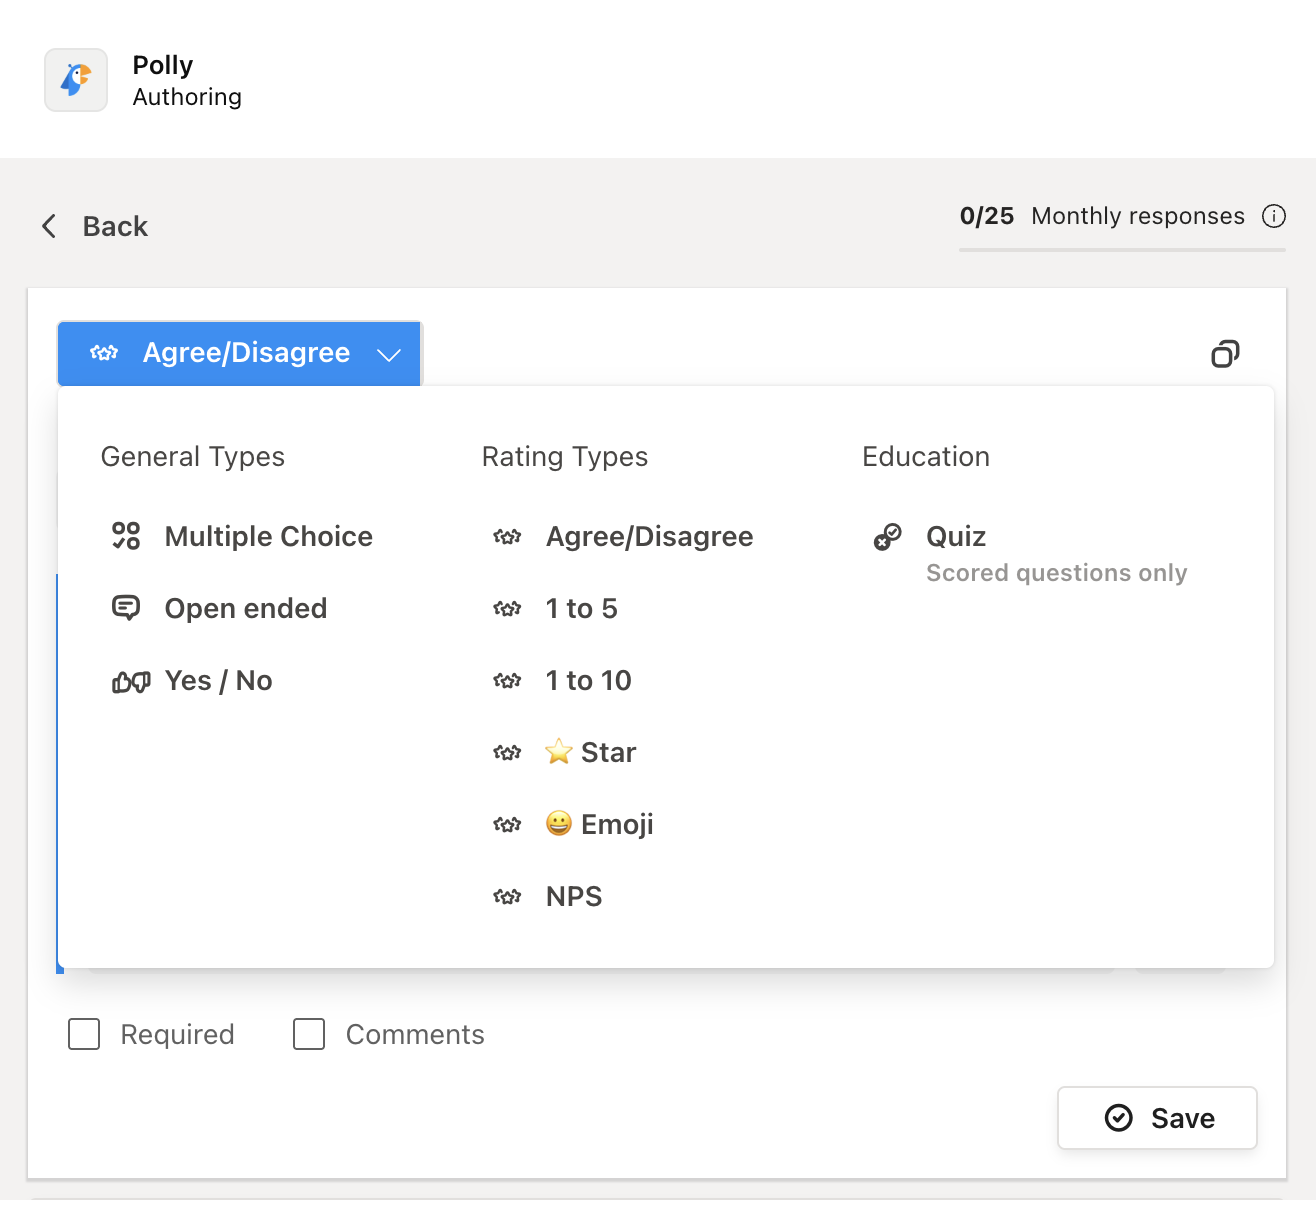Click the Save button
The height and width of the screenshot is (1206, 1316).
(x=1157, y=1117)
